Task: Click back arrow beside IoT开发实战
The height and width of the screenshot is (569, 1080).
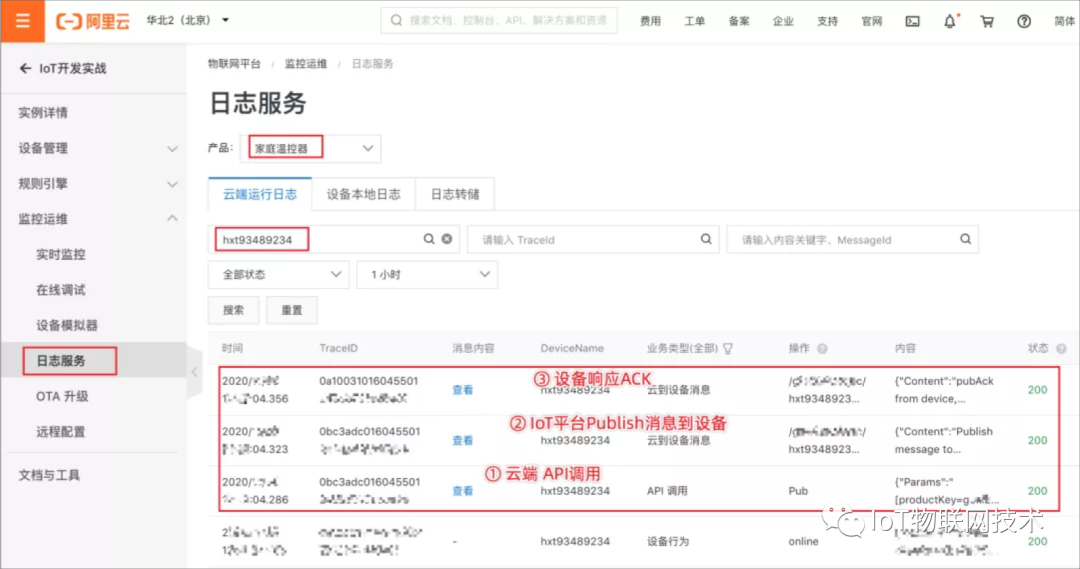Action: [x=25, y=68]
